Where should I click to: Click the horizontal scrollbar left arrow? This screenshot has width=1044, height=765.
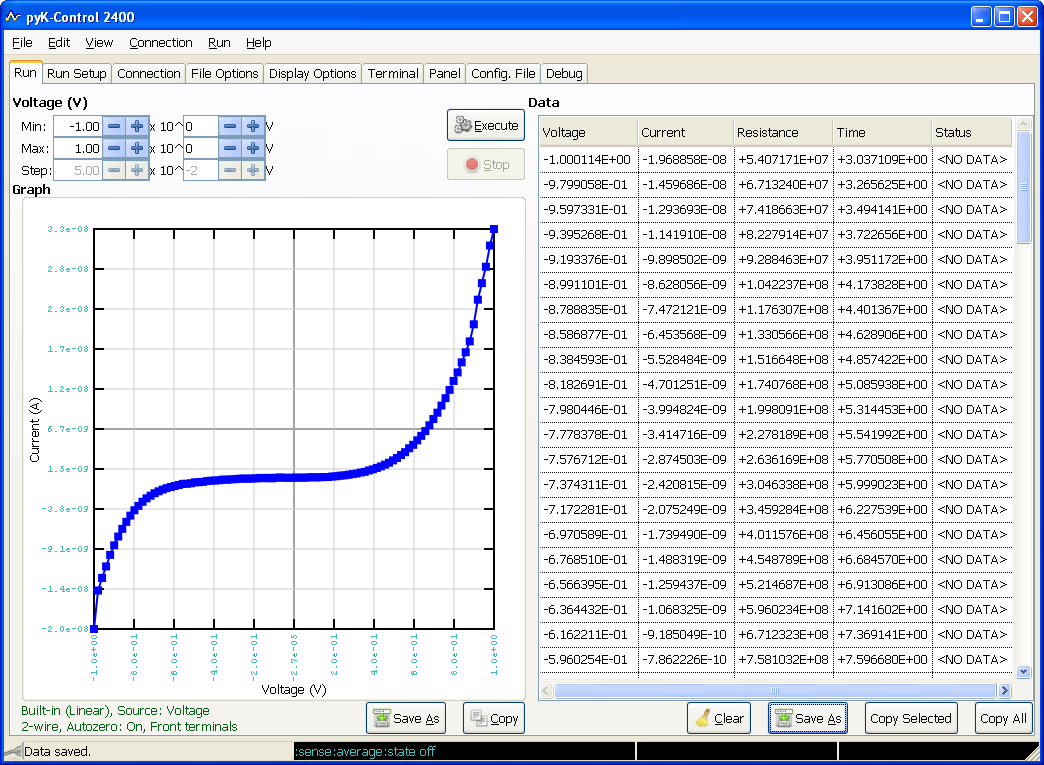(547, 690)
